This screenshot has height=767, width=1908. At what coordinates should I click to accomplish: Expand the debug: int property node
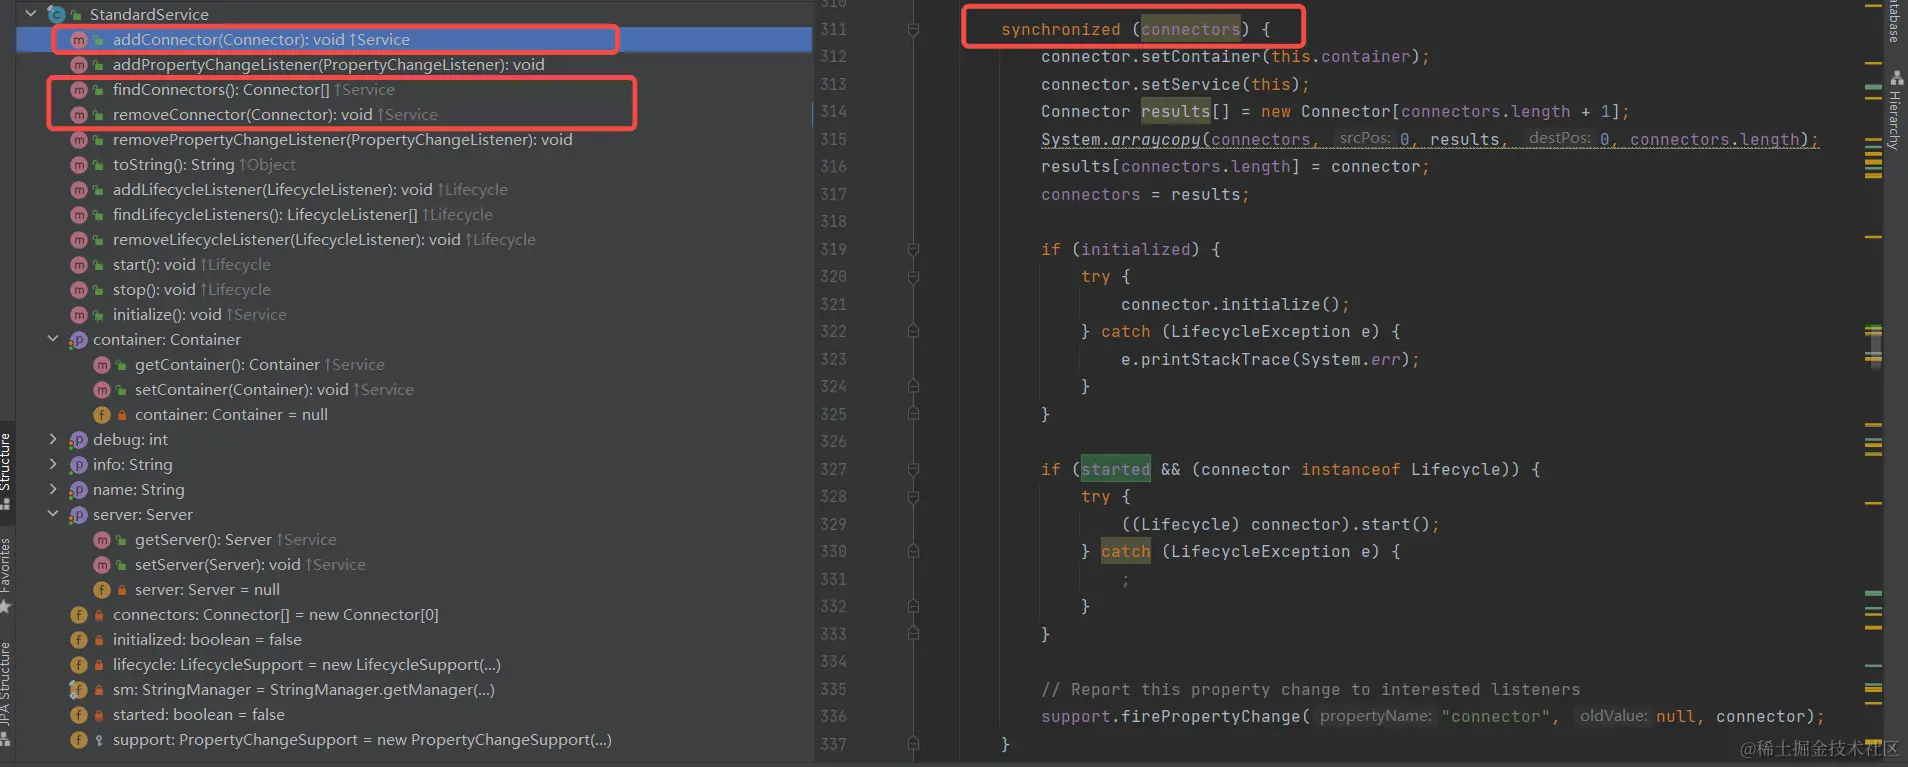pyautogui.click(x=53, y=439)
